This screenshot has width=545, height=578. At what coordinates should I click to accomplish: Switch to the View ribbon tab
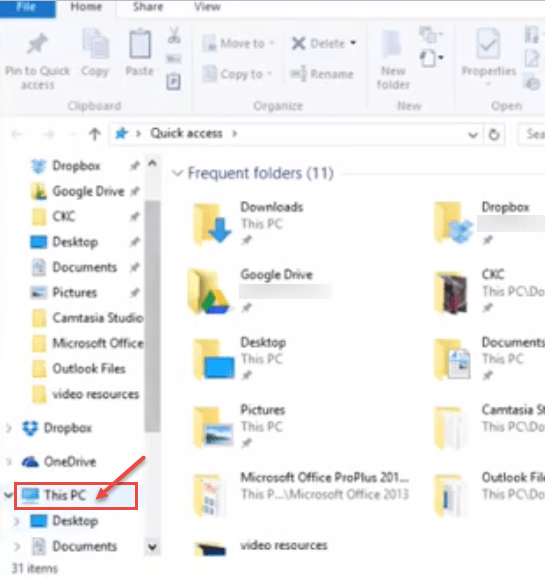click(x=207, y=7)
